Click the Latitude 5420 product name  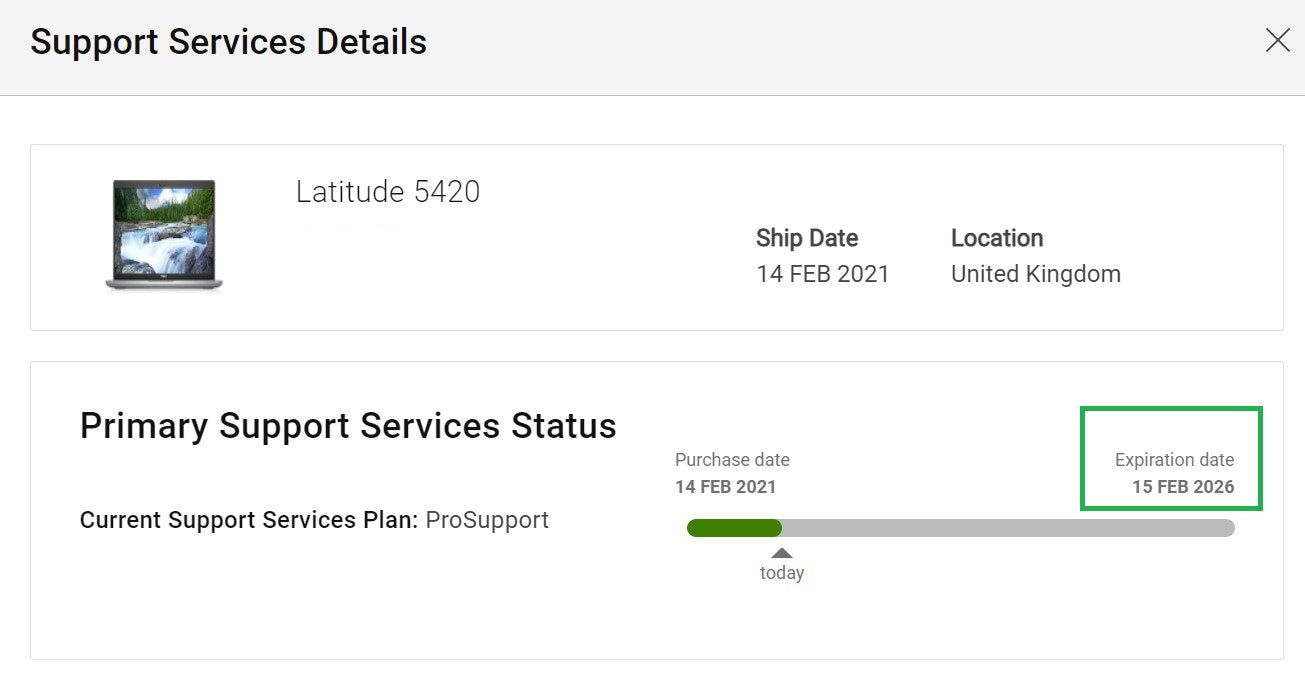tap(388, 191)
